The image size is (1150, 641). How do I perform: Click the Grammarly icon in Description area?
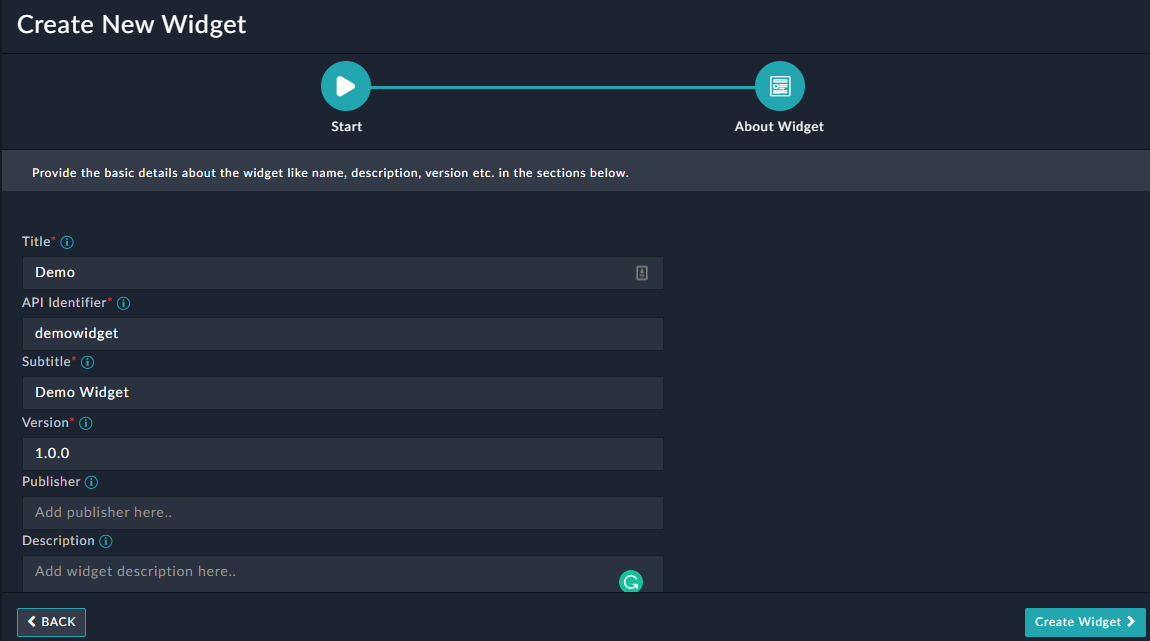[631, 580]
